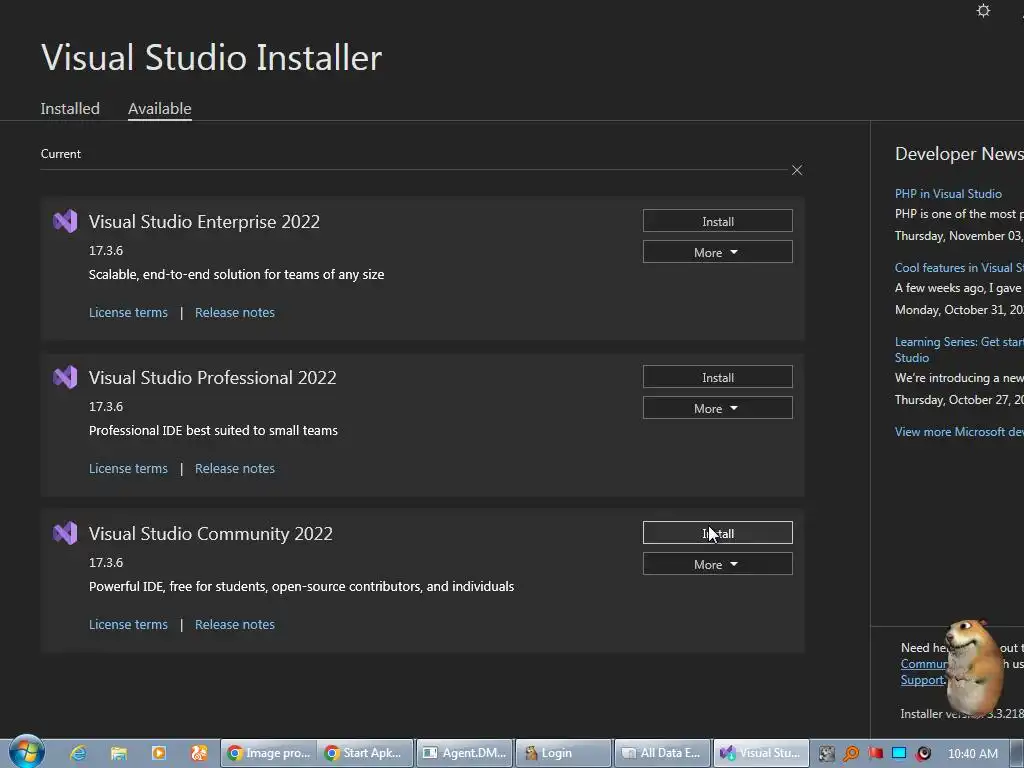Dismiss the Current section with X icon

(x=797, y=170)
